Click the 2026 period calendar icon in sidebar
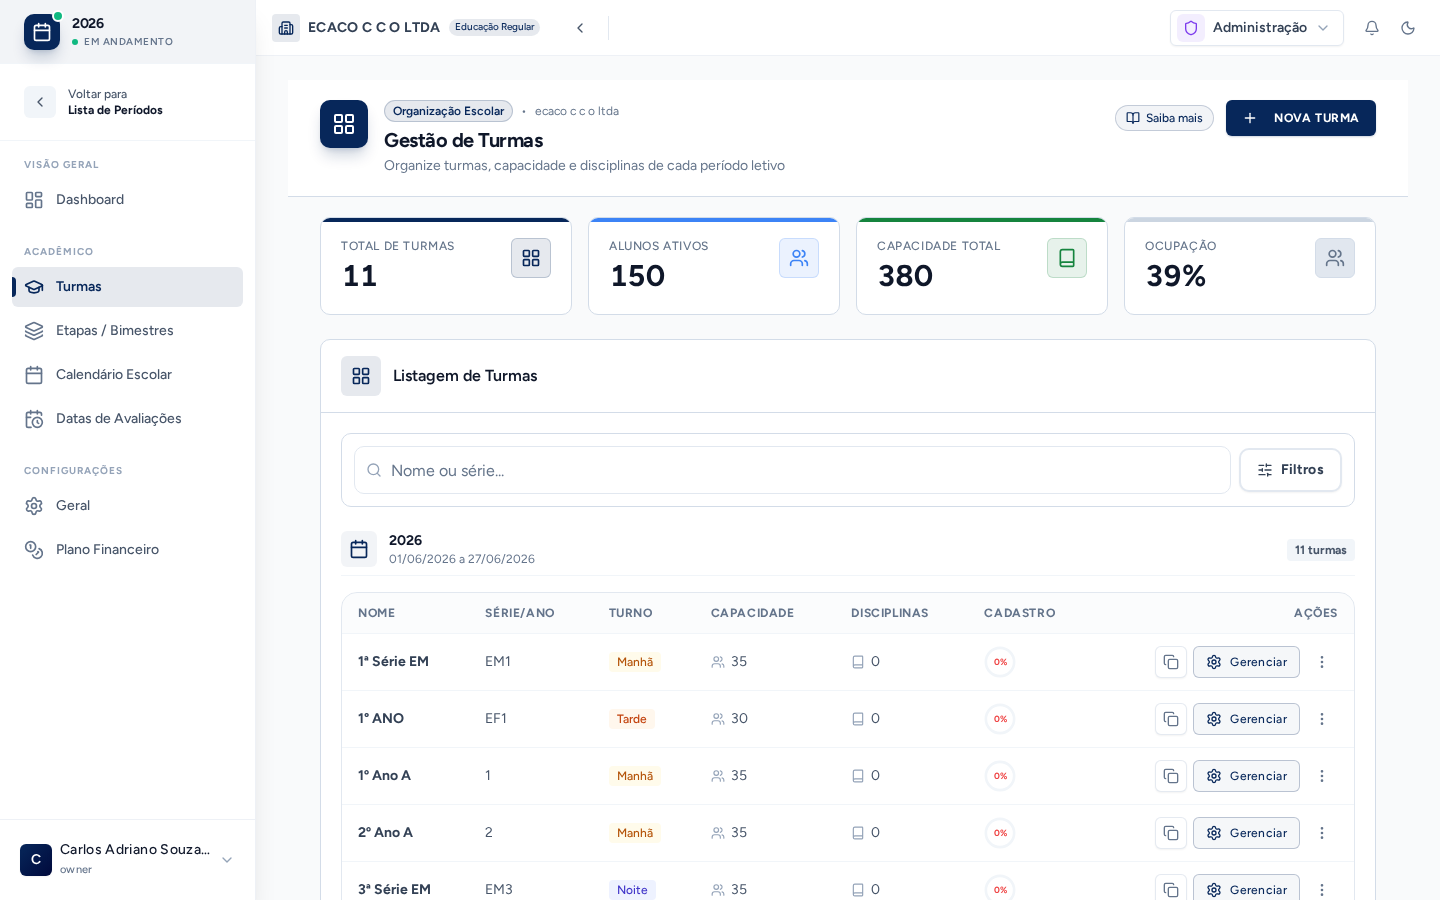1440x900 pixels. point(42,32)
